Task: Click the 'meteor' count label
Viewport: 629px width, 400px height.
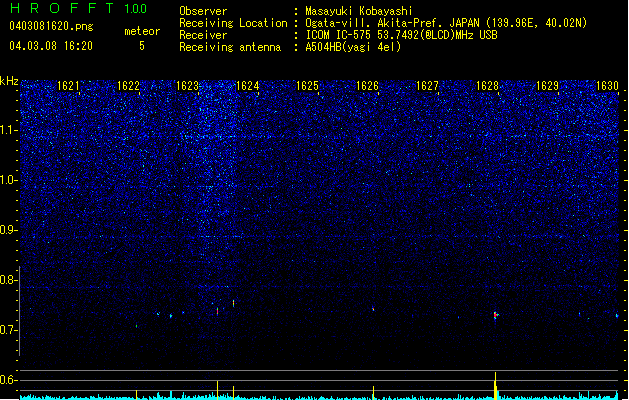Action: click(x=142, y=31)
